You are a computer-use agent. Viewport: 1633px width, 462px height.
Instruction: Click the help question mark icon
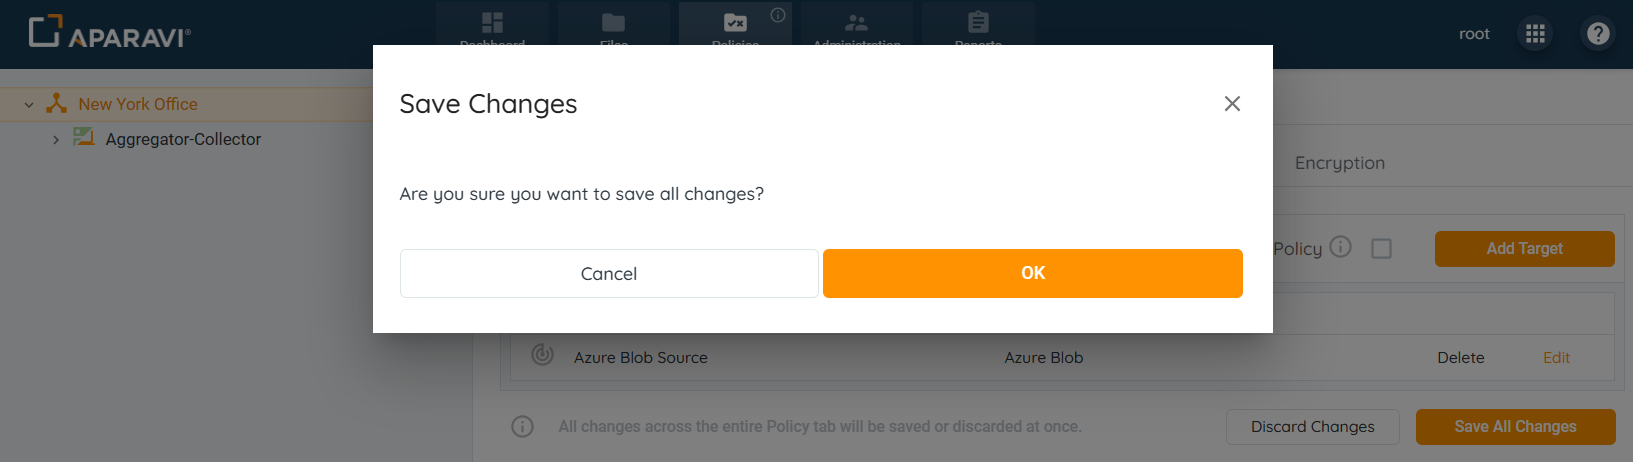coord(1598,34)
